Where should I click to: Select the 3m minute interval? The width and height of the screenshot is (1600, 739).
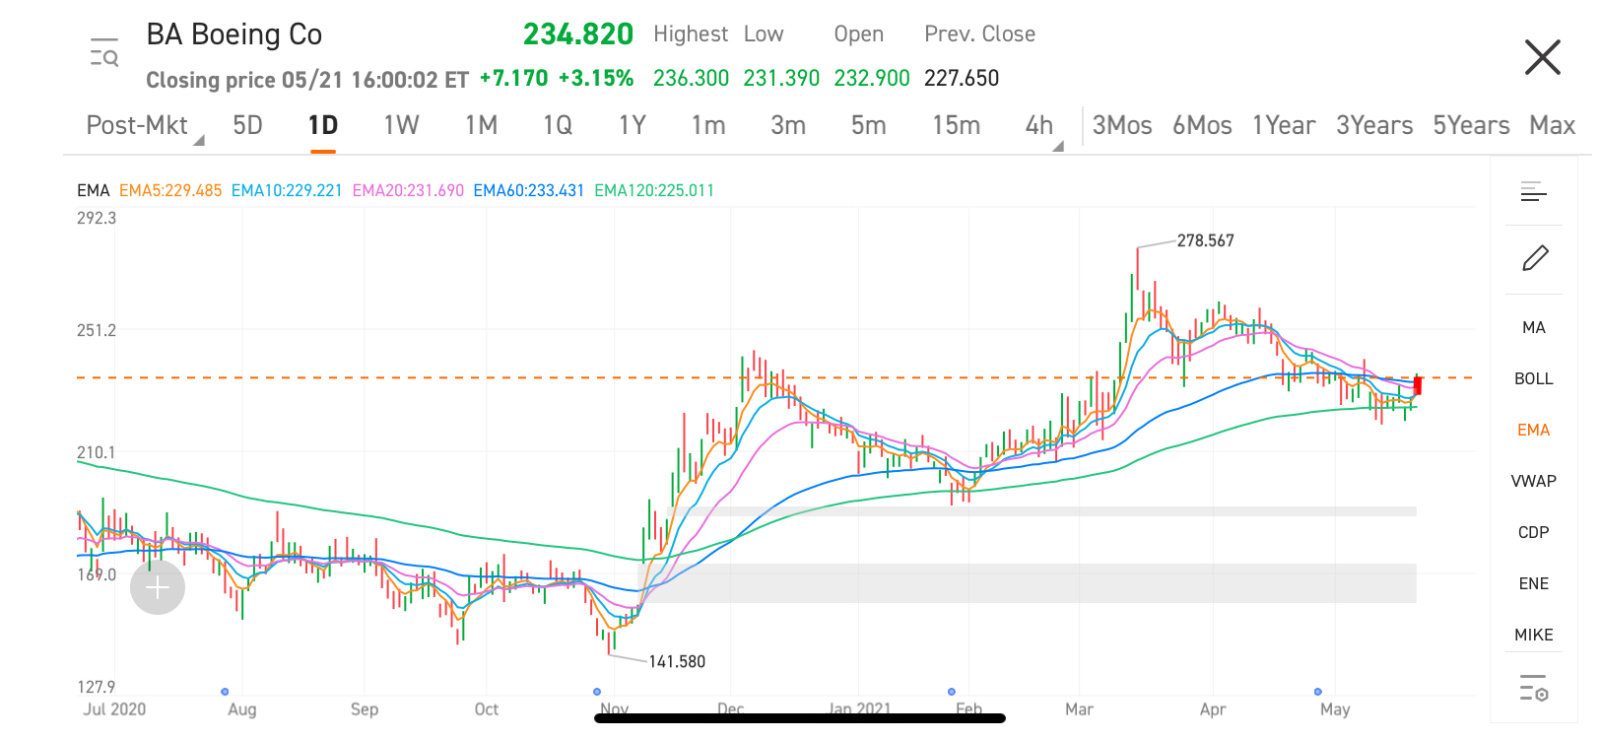(x=788, y=125)
